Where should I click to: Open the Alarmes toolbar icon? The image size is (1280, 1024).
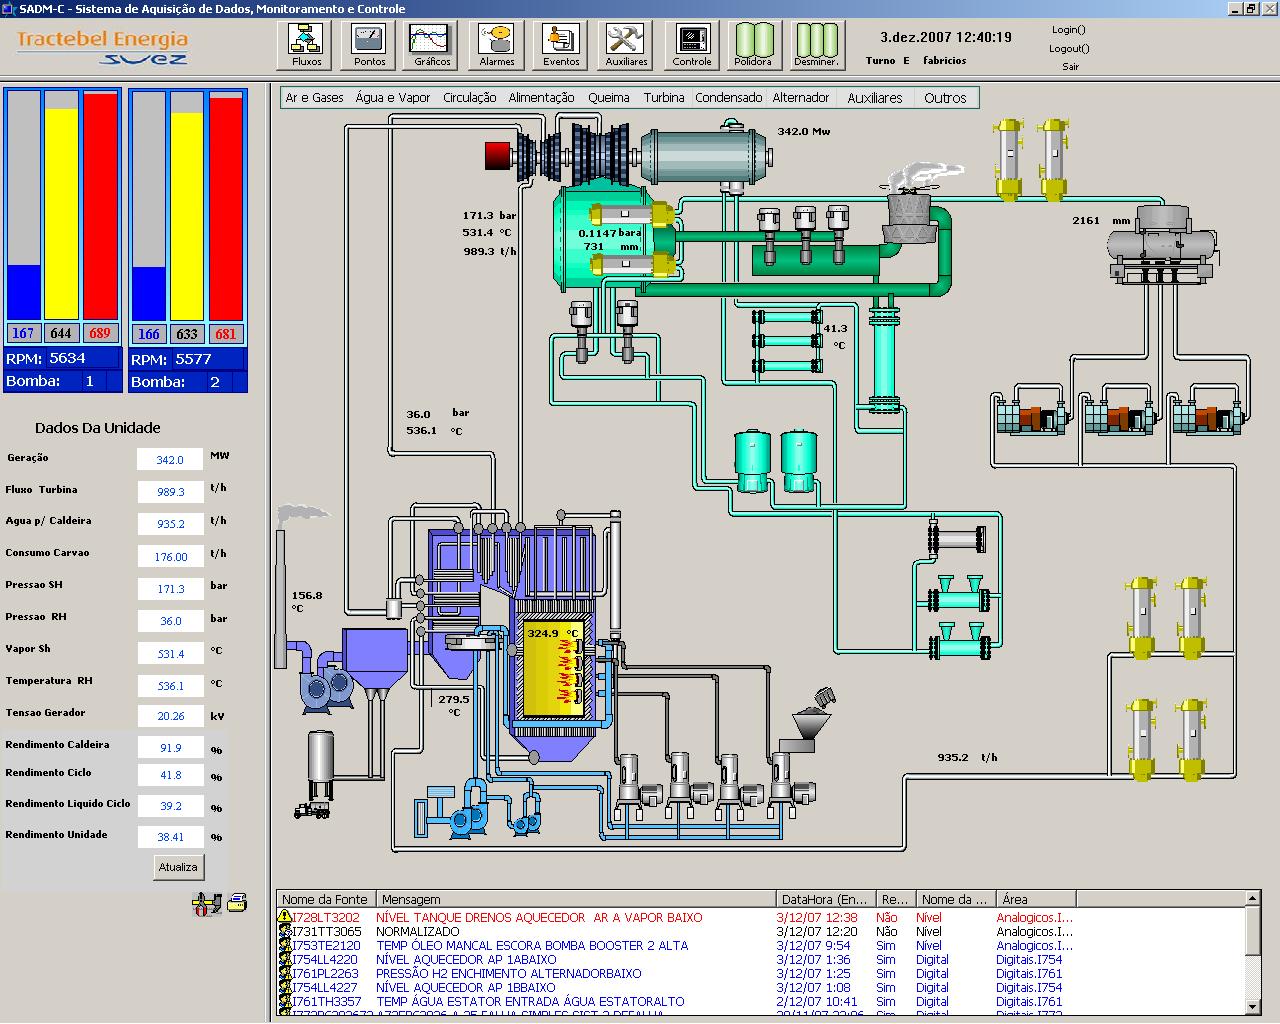click(x=496, y=45)
